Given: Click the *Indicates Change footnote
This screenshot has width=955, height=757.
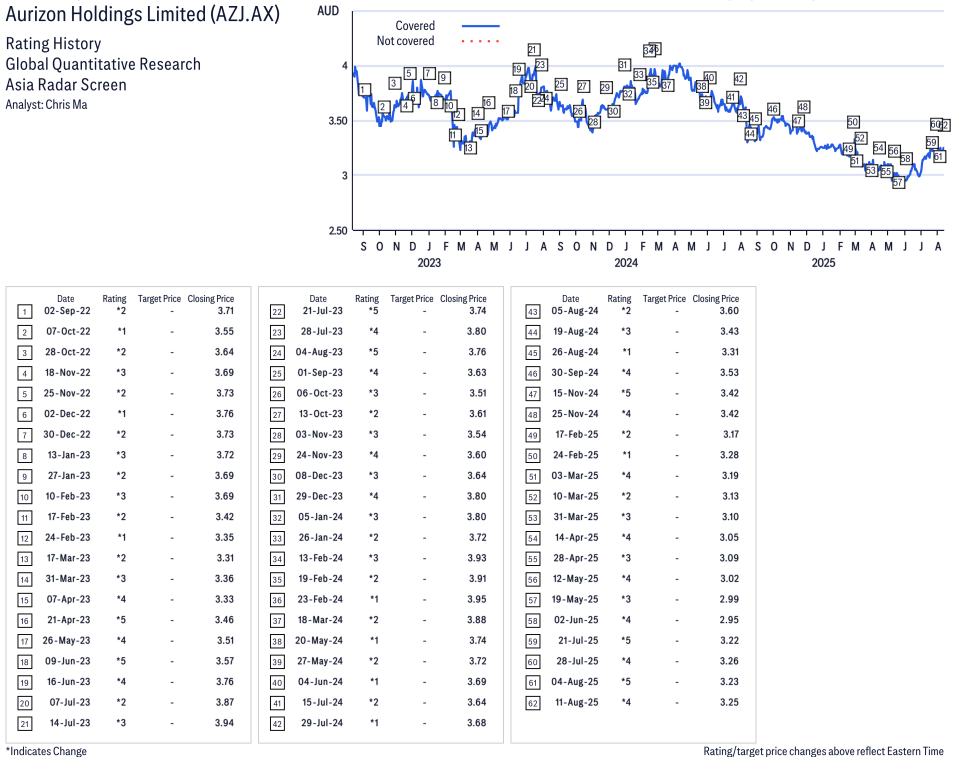Looking at the screenshot, I should 46,751.
